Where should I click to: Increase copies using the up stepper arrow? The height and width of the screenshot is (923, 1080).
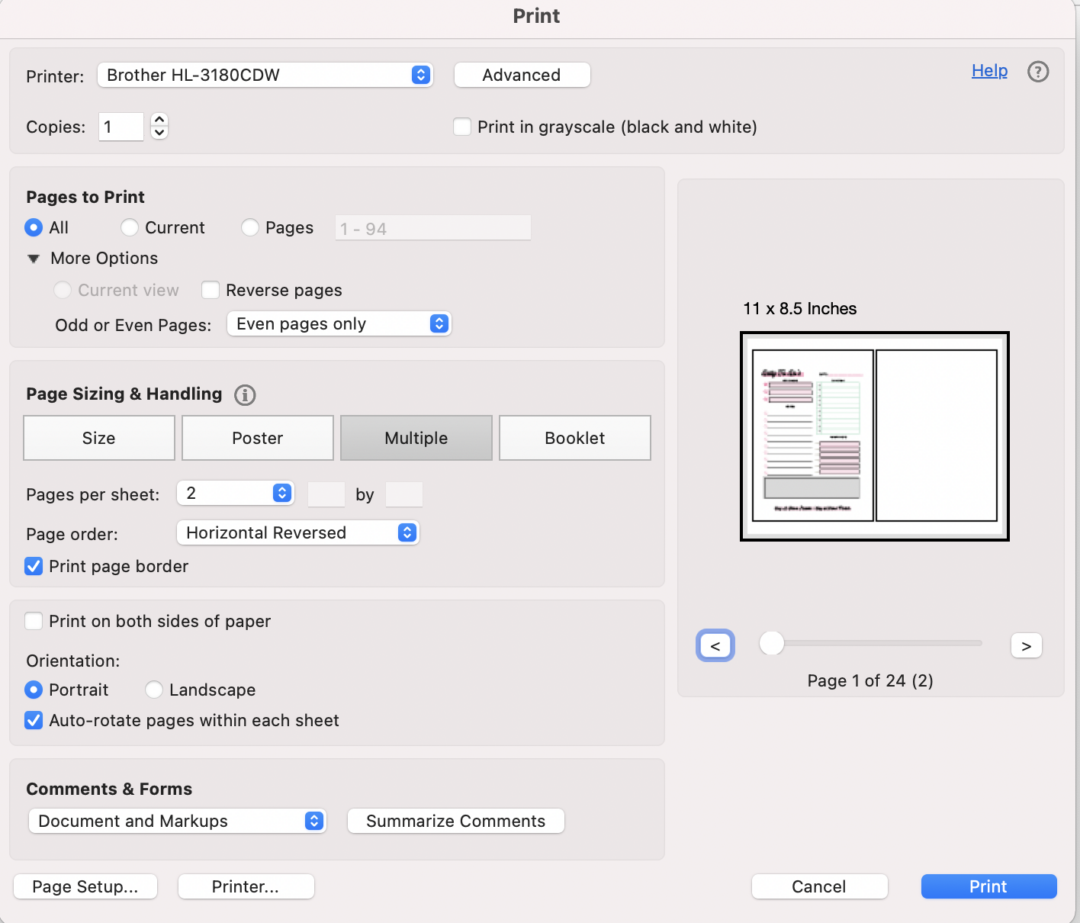pyautogui.click(x=159, y=120)
